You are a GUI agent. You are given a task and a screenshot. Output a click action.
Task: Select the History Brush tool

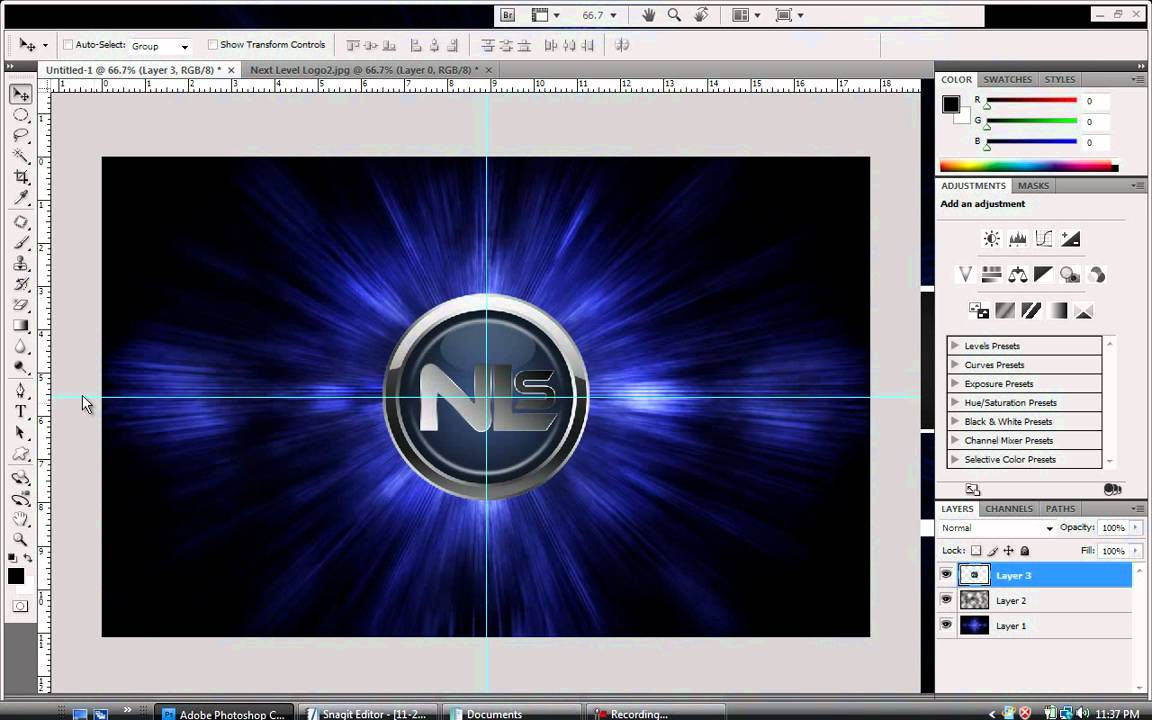[21, 284]
